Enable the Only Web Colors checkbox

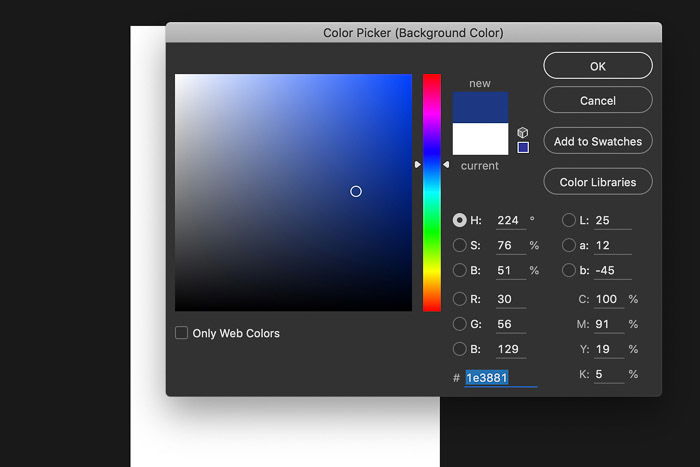coord(181,333)
